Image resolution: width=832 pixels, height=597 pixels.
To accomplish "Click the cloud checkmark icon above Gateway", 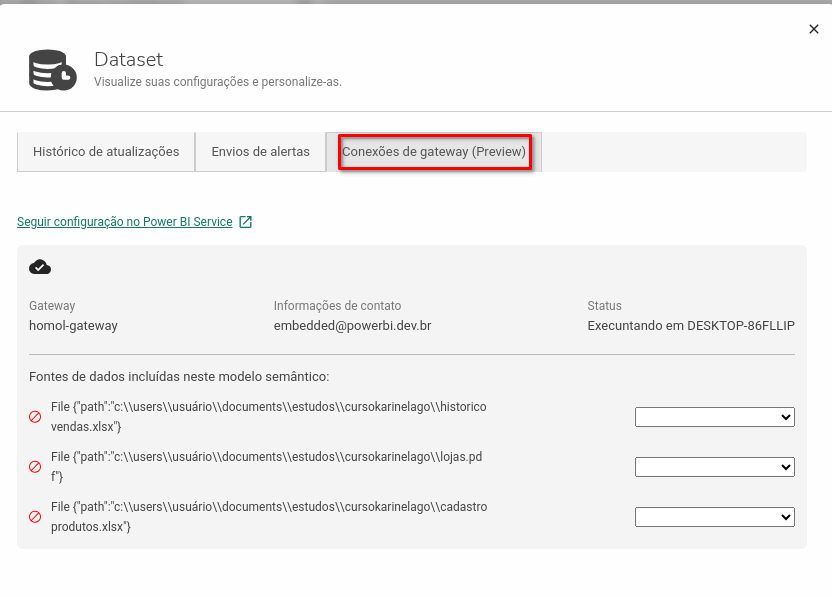I will (40, 267).
